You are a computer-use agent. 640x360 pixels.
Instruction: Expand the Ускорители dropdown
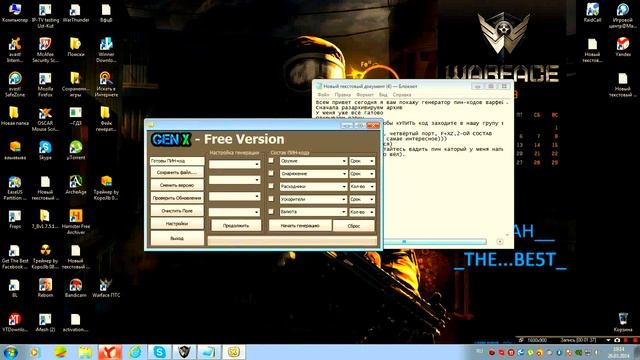313,199
